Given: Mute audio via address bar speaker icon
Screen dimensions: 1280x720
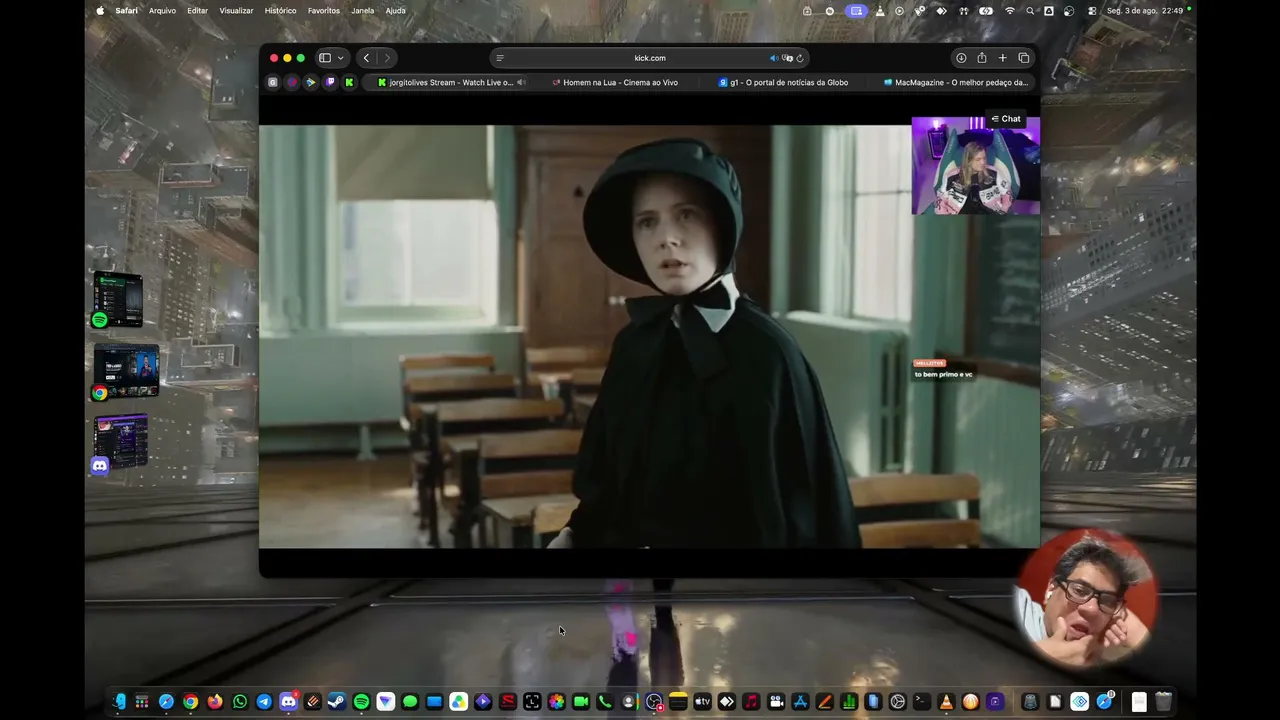Looking at the screenshot, I should (x=773, y=58).
